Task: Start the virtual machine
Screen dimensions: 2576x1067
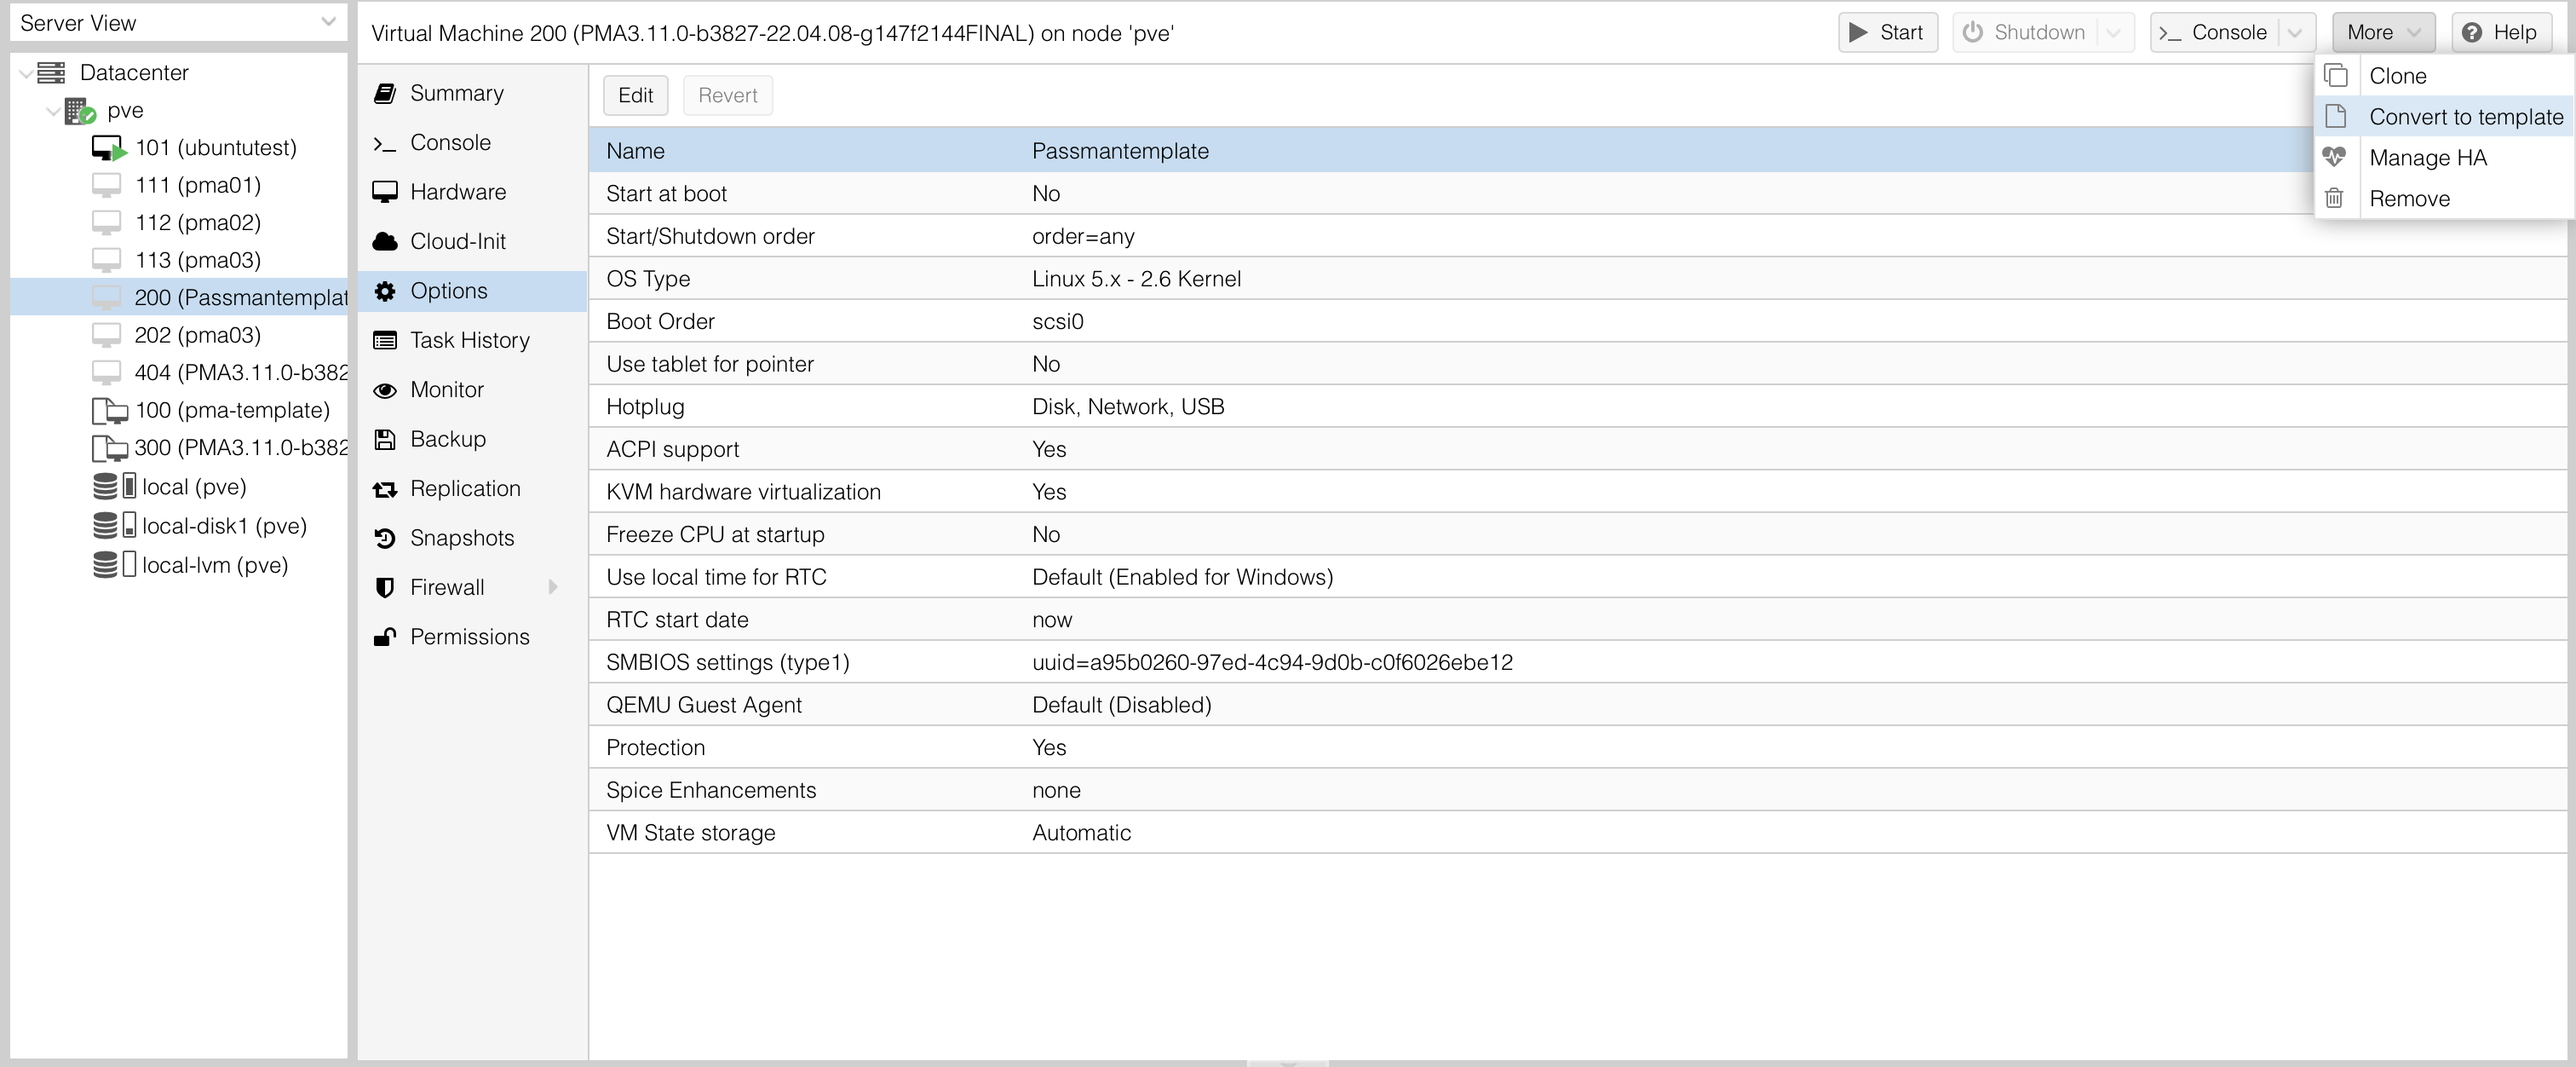Action: tap(1886, 33)
